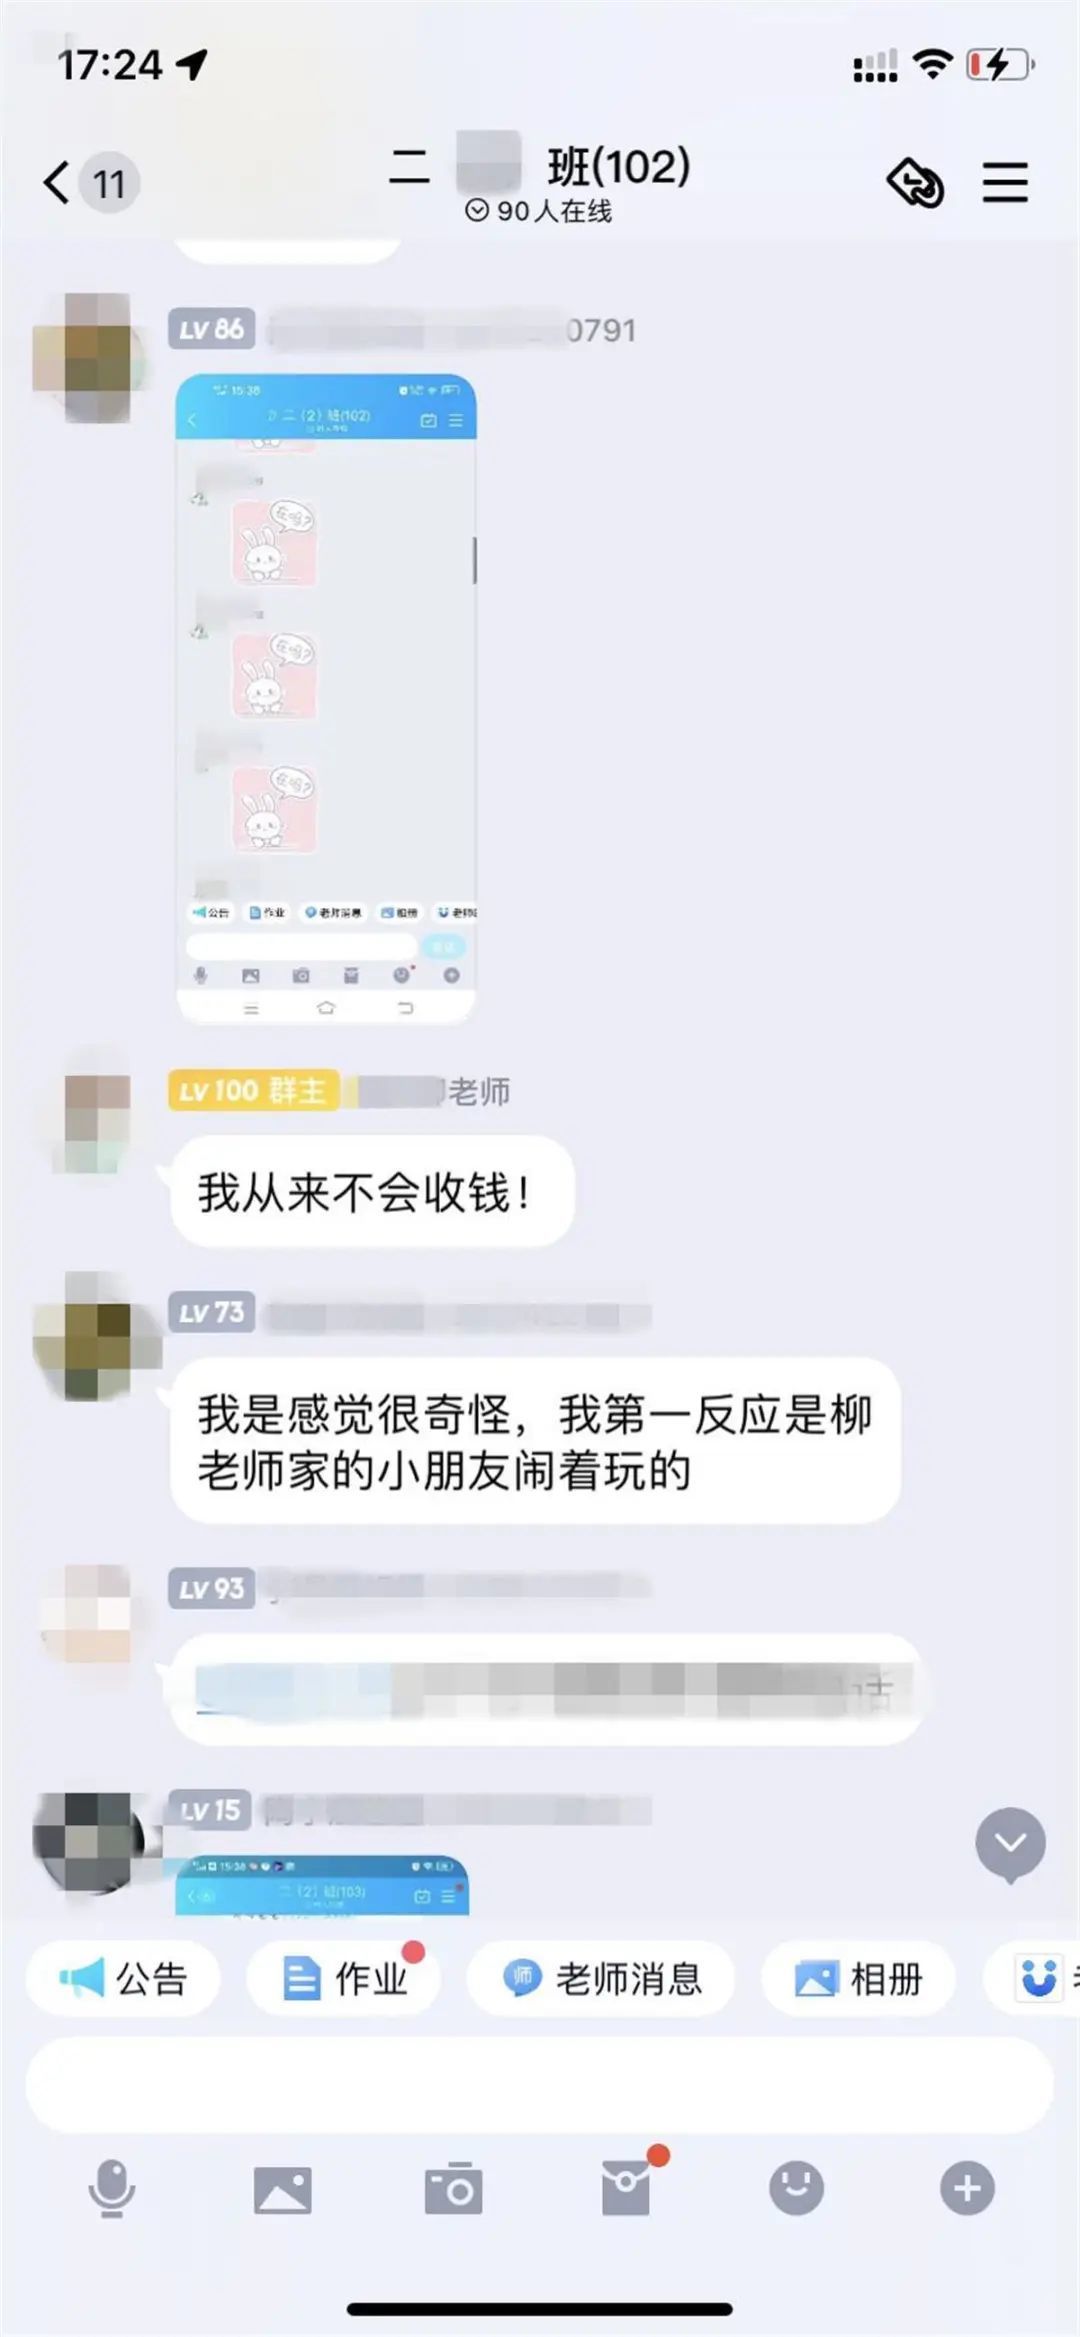Open the 作业 homework shortcut
Viewport: 1080px width, 2337px height.
345,1979
